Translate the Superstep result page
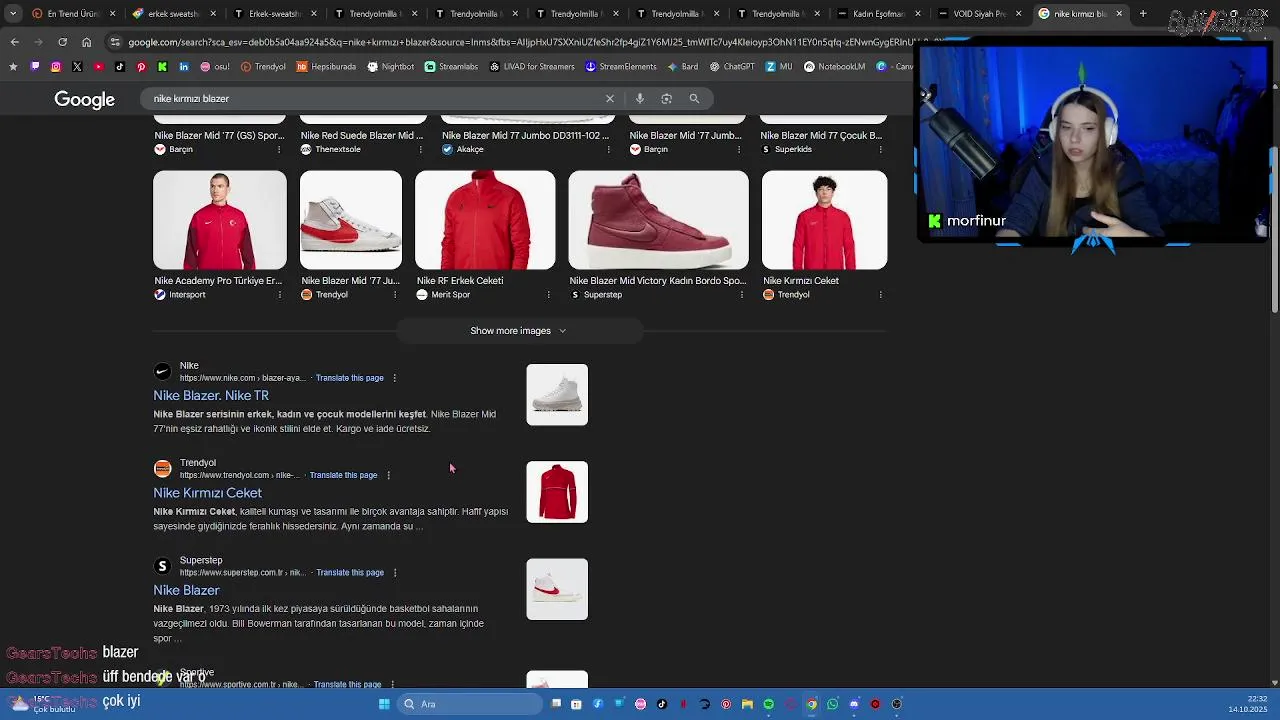This screenshot has width=1280, height=720. click(350, 573)
